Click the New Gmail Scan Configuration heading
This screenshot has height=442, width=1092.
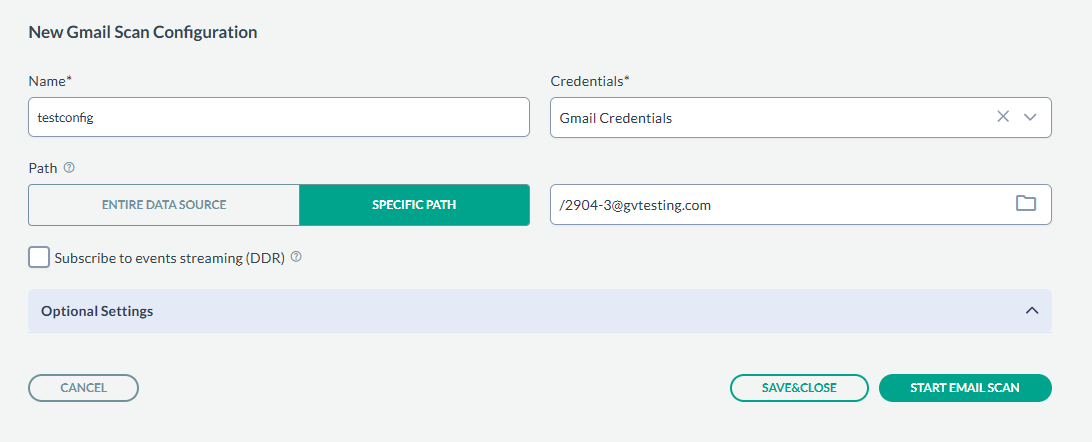click(143, 32)
